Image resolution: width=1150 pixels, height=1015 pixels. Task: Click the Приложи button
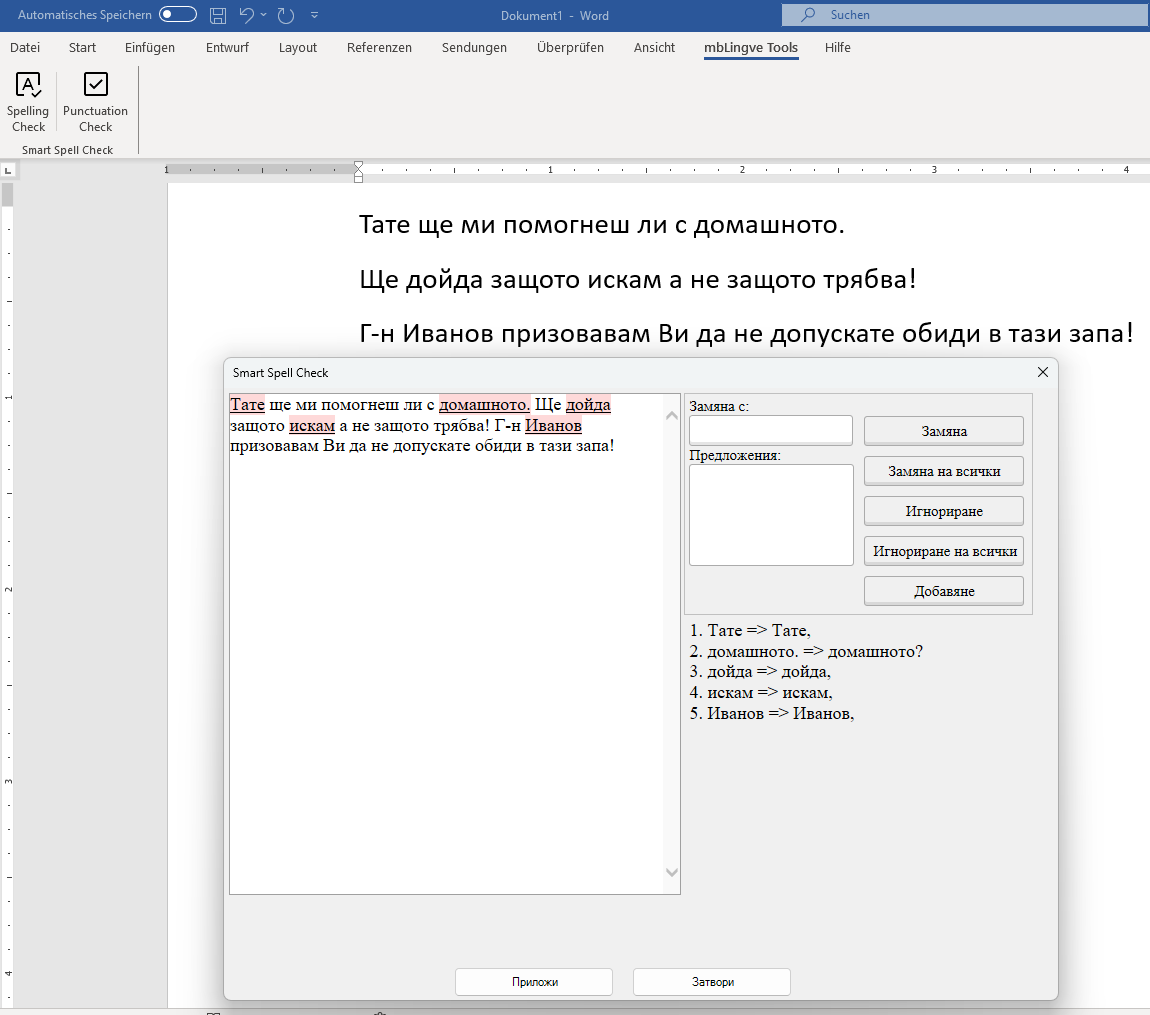[534, 982]
